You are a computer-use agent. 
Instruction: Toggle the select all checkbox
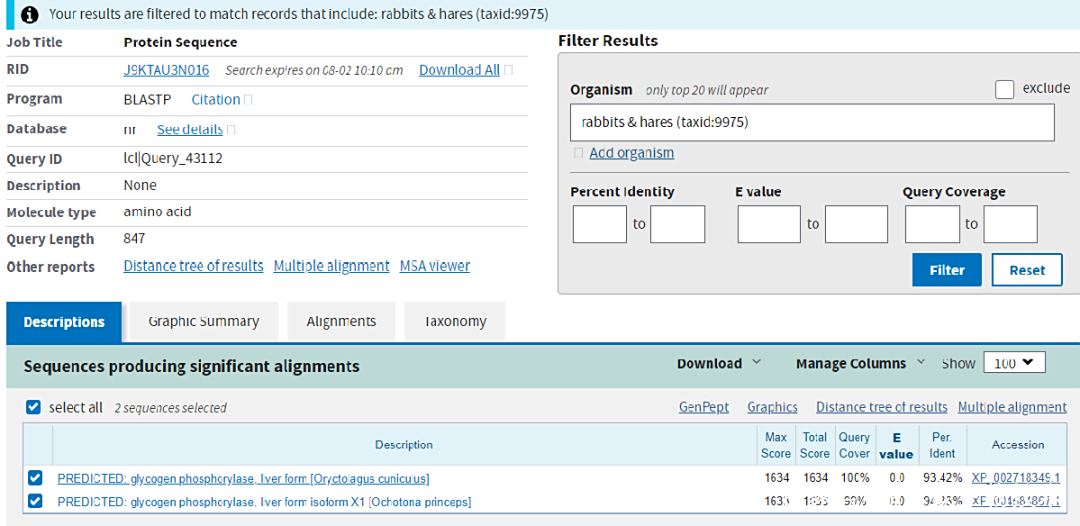[34, 407]
